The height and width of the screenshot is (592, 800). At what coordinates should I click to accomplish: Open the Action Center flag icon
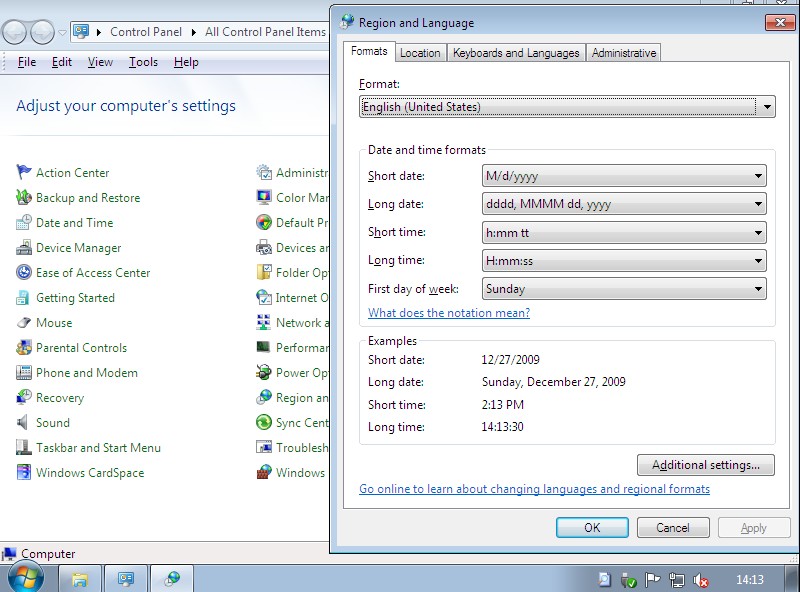pos(23,172)
